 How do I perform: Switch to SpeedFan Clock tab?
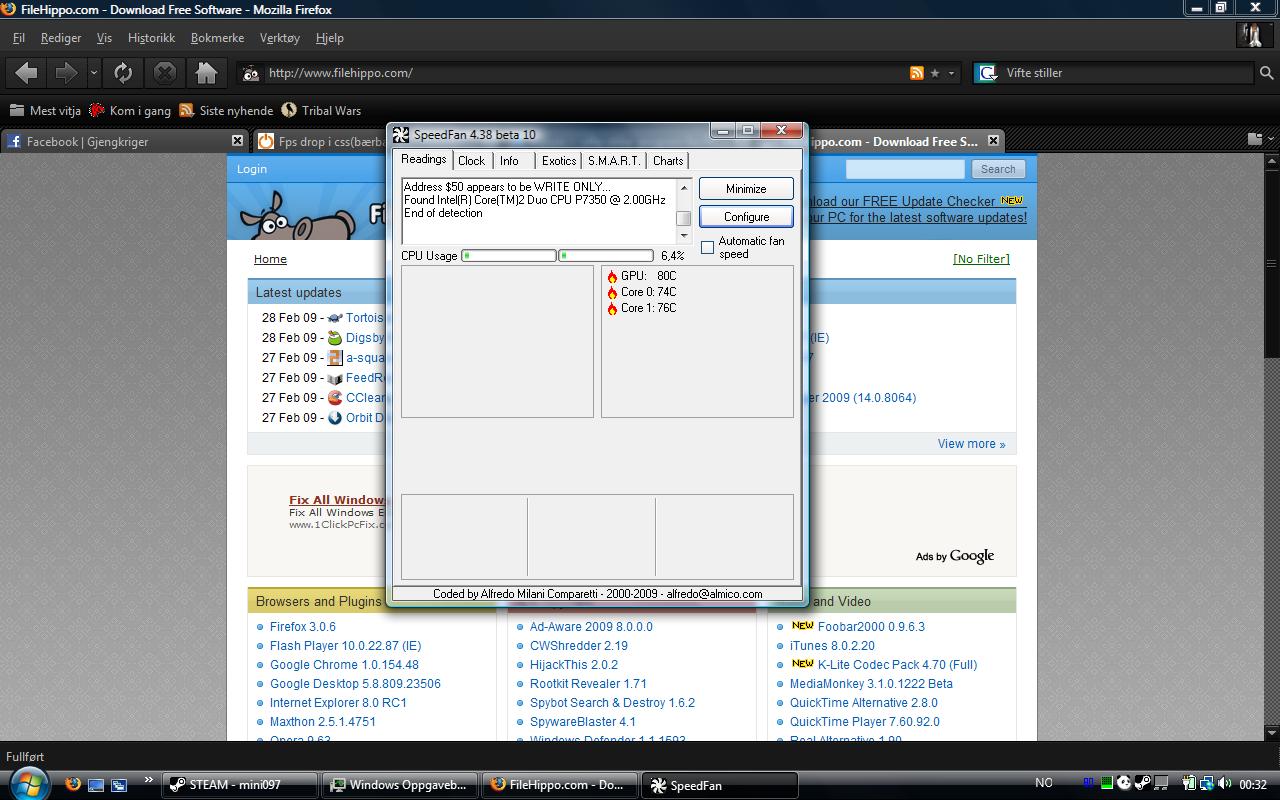471,161
